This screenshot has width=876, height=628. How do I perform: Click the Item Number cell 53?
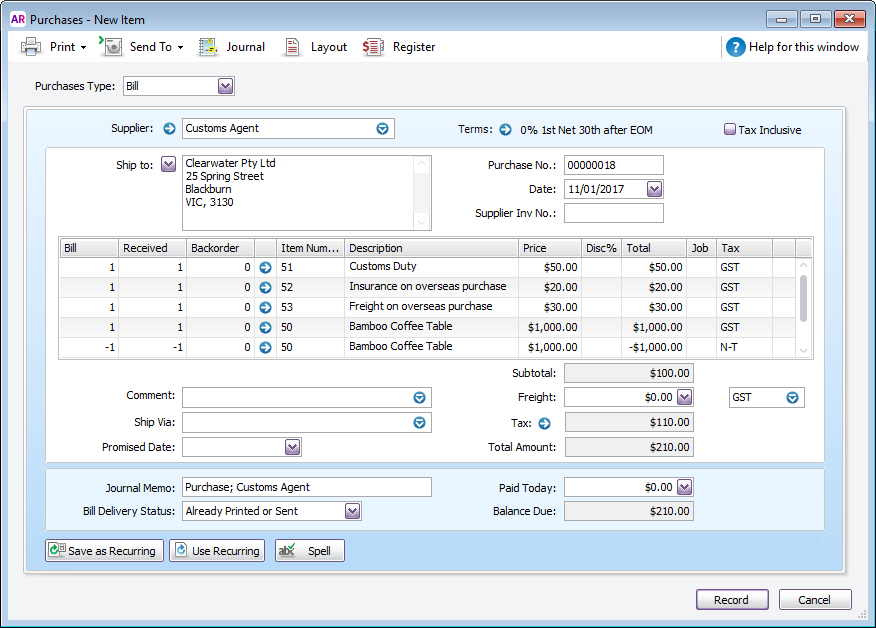pos(310,307)
